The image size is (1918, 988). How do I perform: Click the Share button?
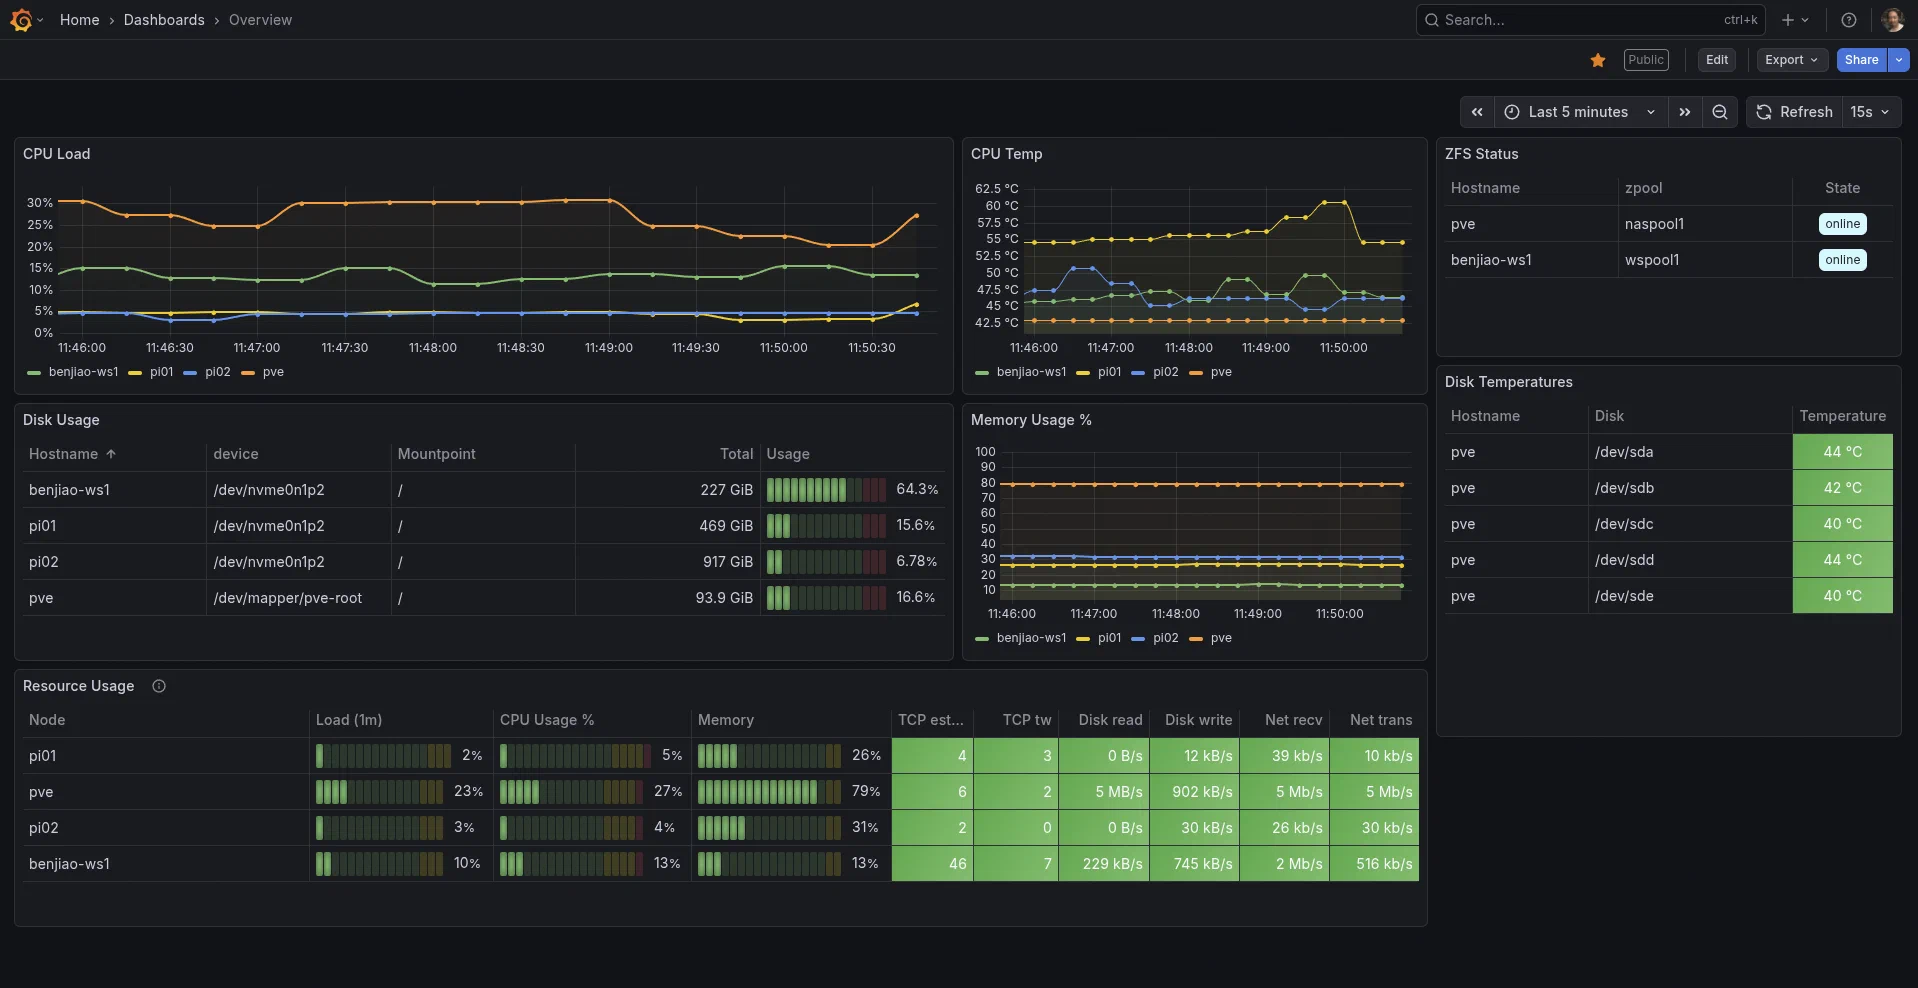pos(1861,60)
